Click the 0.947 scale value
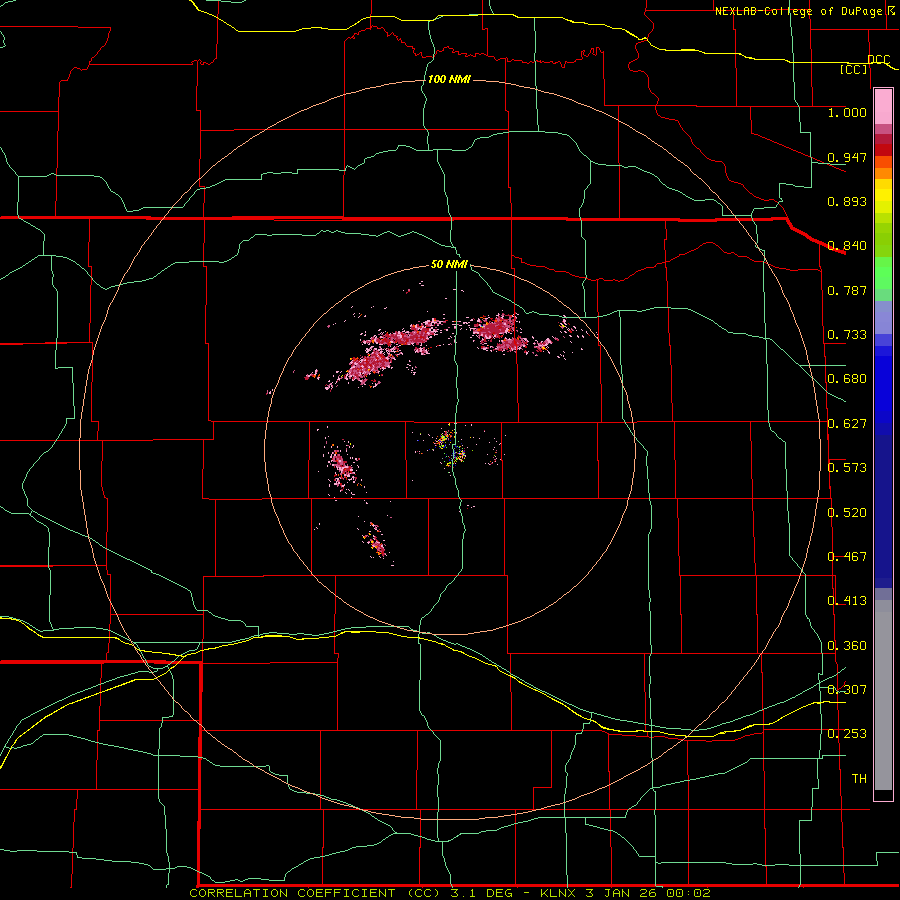 847,157
